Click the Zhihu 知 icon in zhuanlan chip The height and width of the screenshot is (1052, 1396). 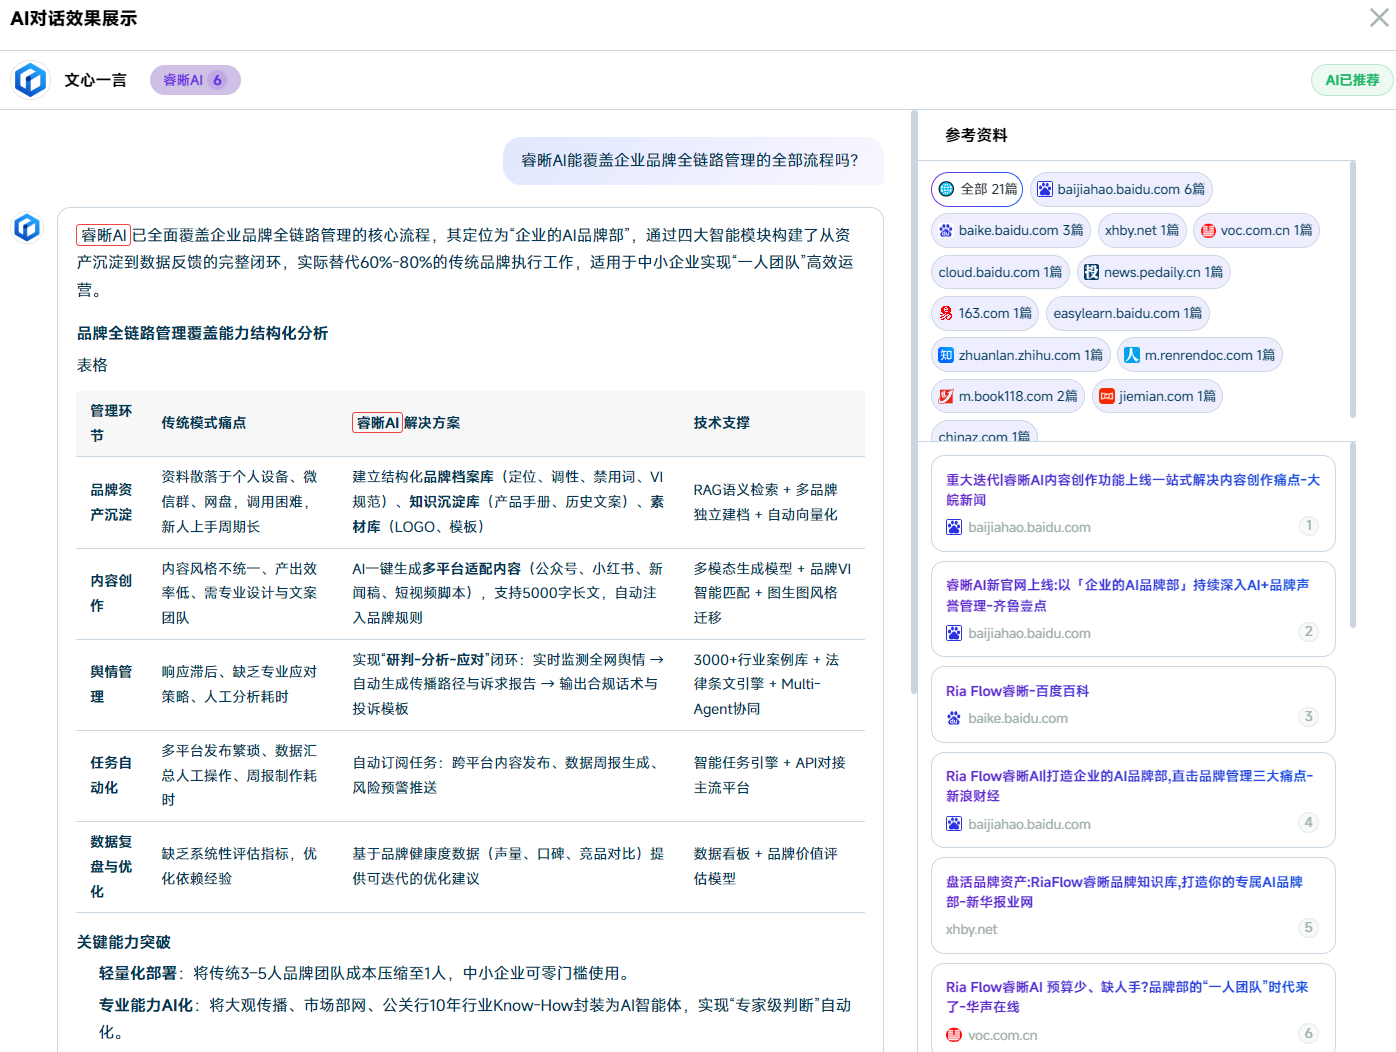pos(946,355)
